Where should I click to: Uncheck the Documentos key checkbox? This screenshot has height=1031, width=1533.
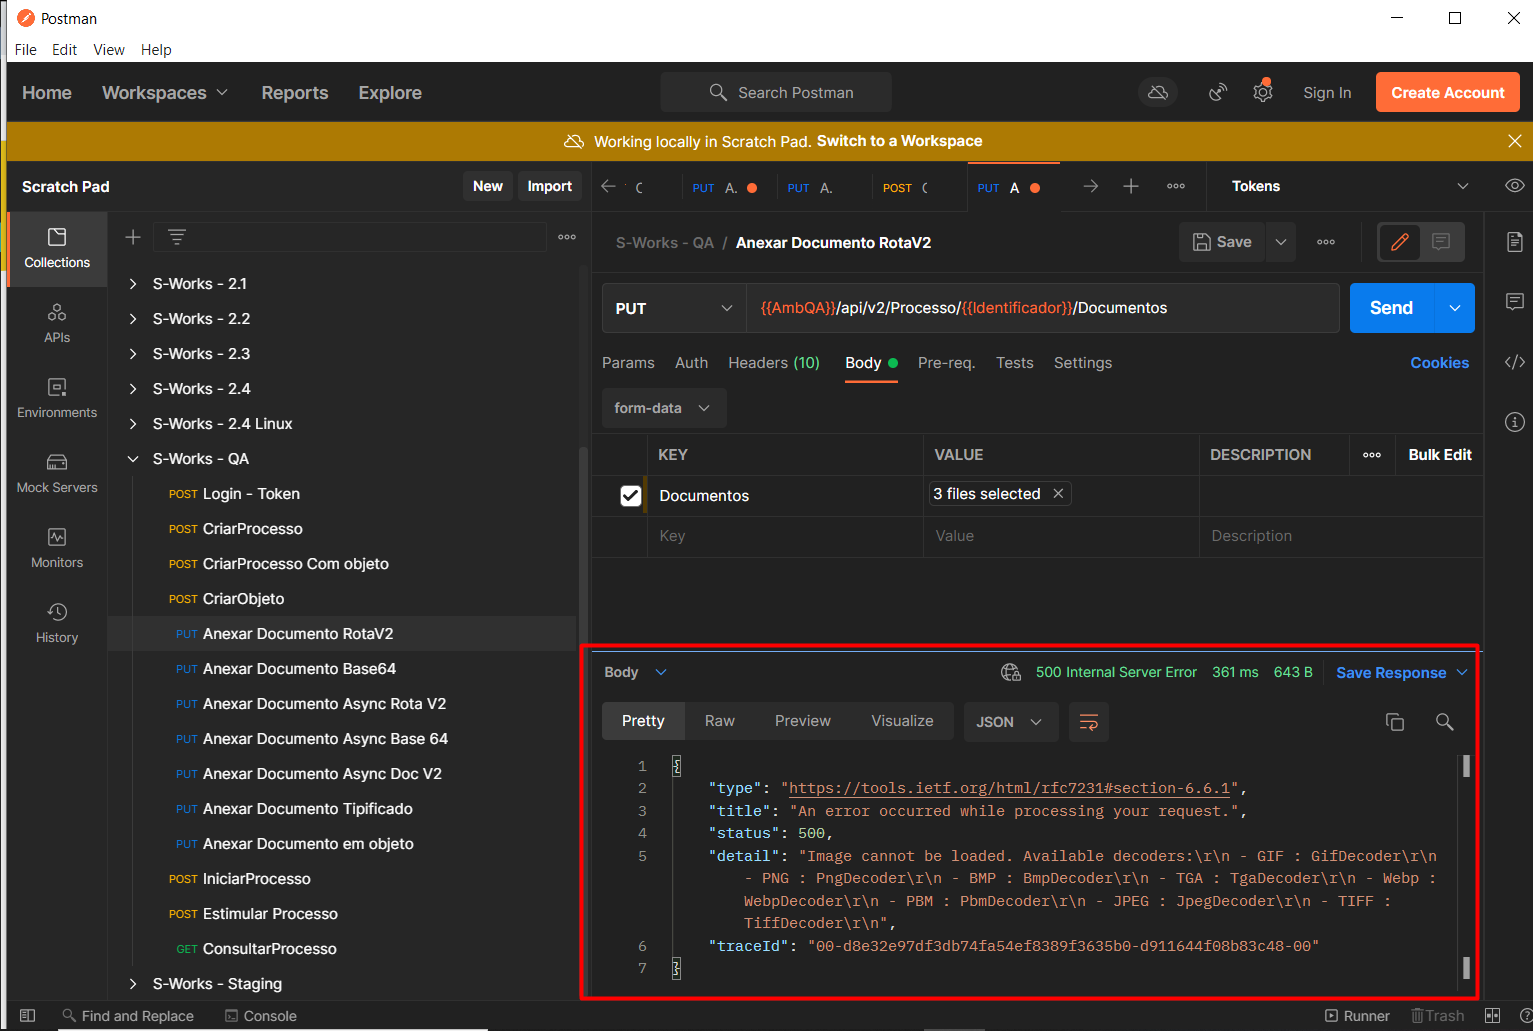[630, 496]
